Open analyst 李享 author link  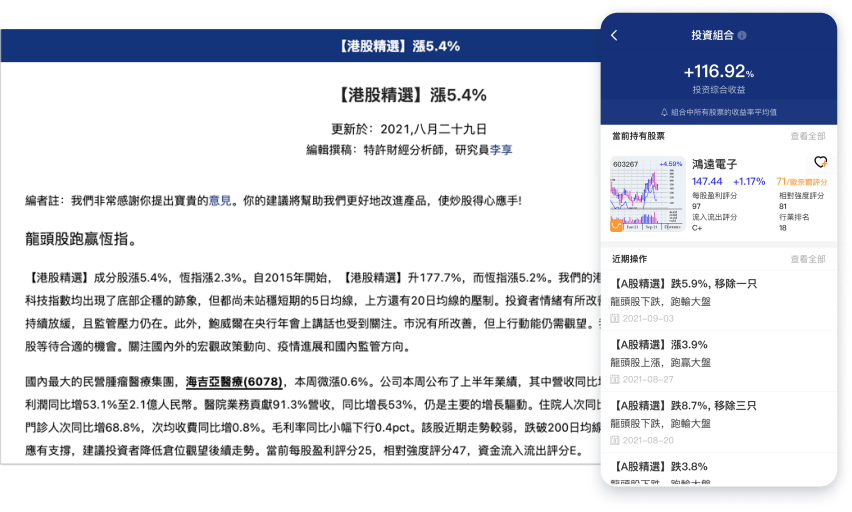500,149
